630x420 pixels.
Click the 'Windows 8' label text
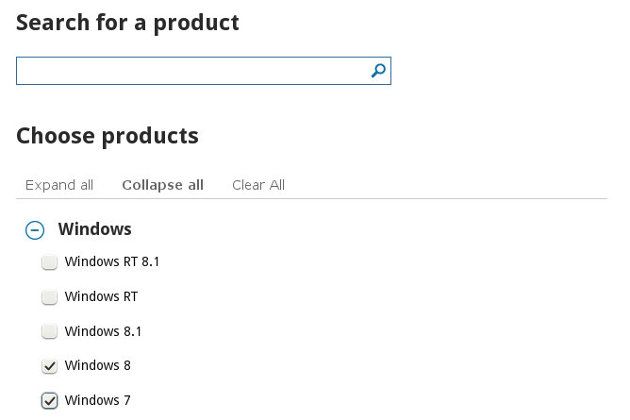pos(97,366)
